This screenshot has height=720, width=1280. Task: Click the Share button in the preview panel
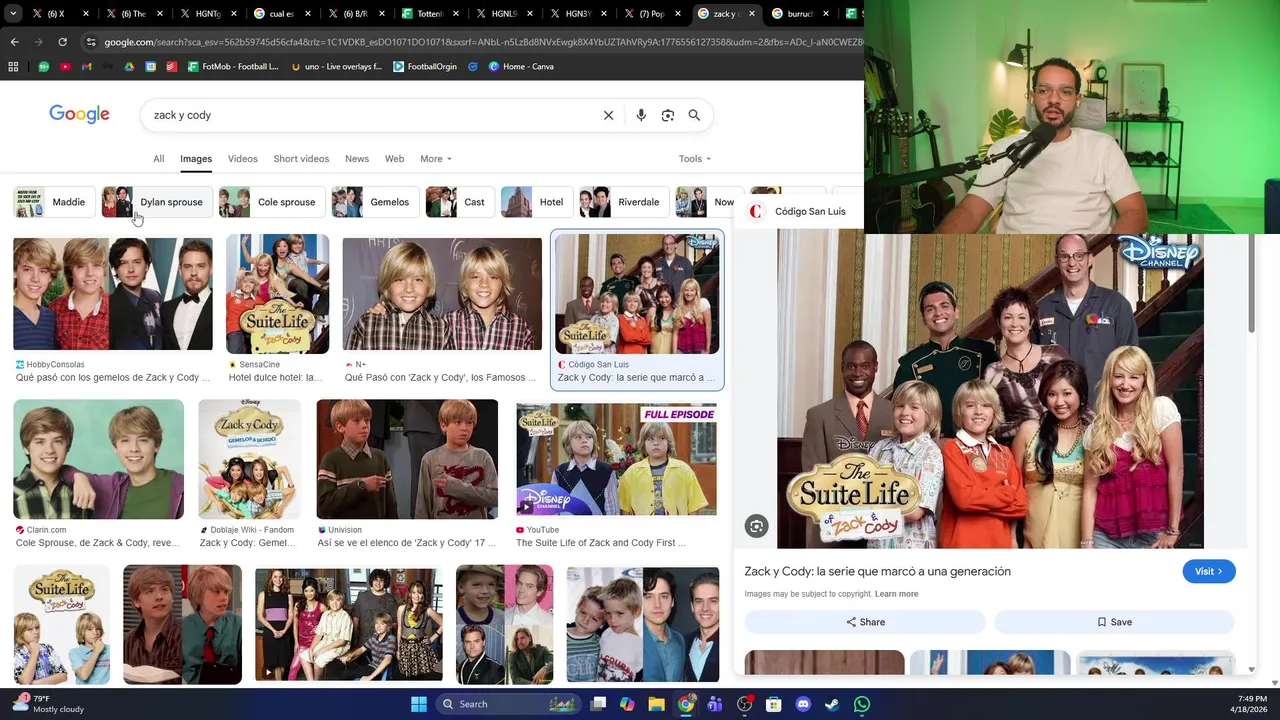point(865,622)
